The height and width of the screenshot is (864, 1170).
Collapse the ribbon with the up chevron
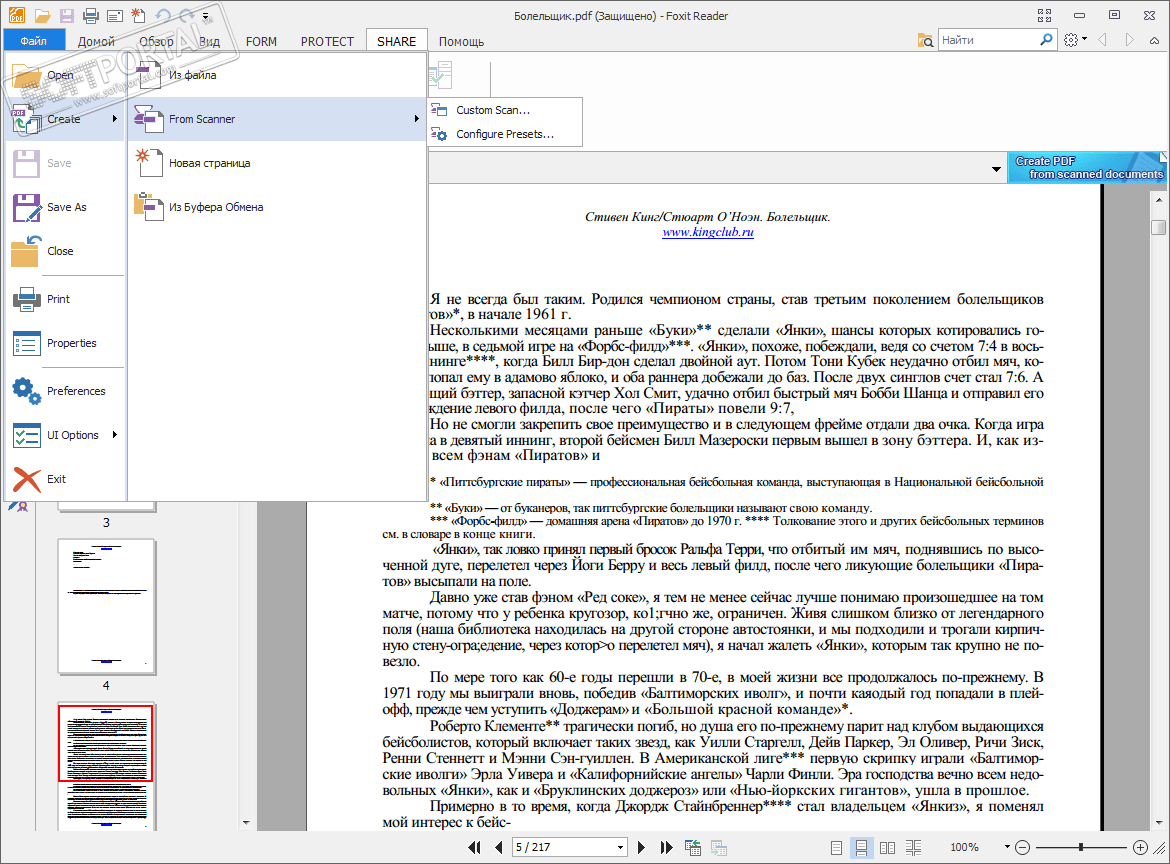tap(1154, 41)
